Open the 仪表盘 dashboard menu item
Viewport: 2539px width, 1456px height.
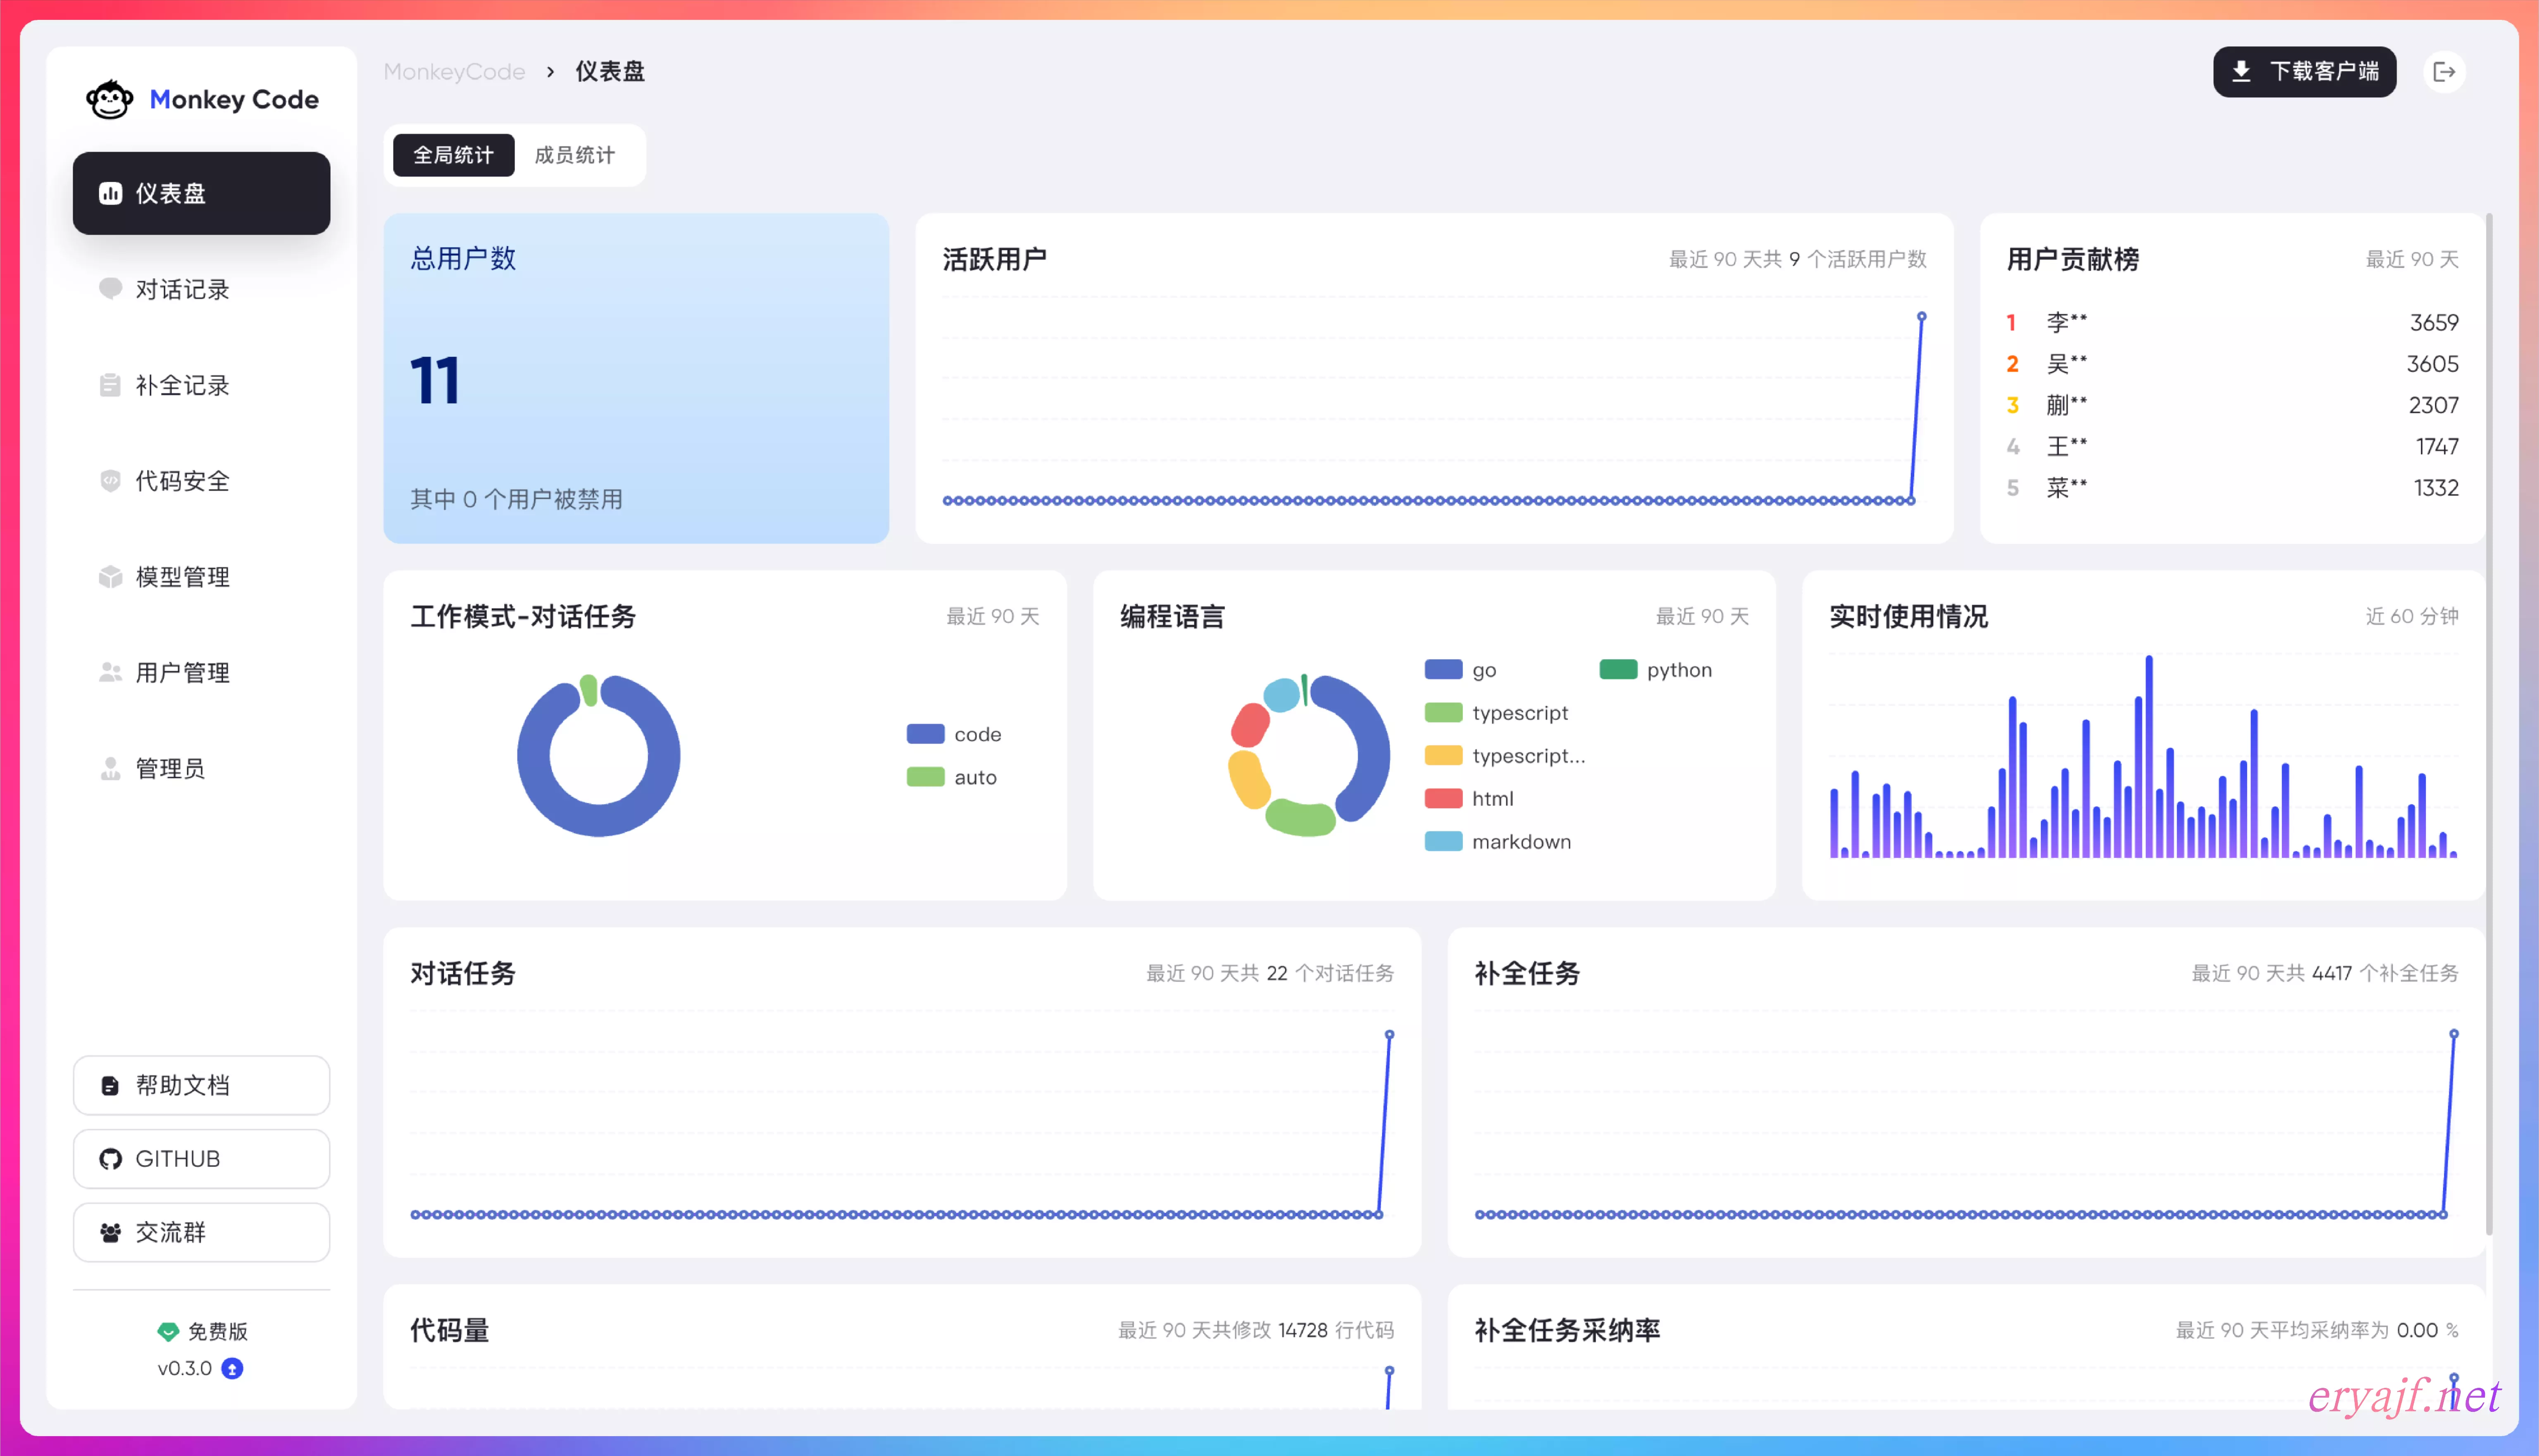tap(201, 193)
